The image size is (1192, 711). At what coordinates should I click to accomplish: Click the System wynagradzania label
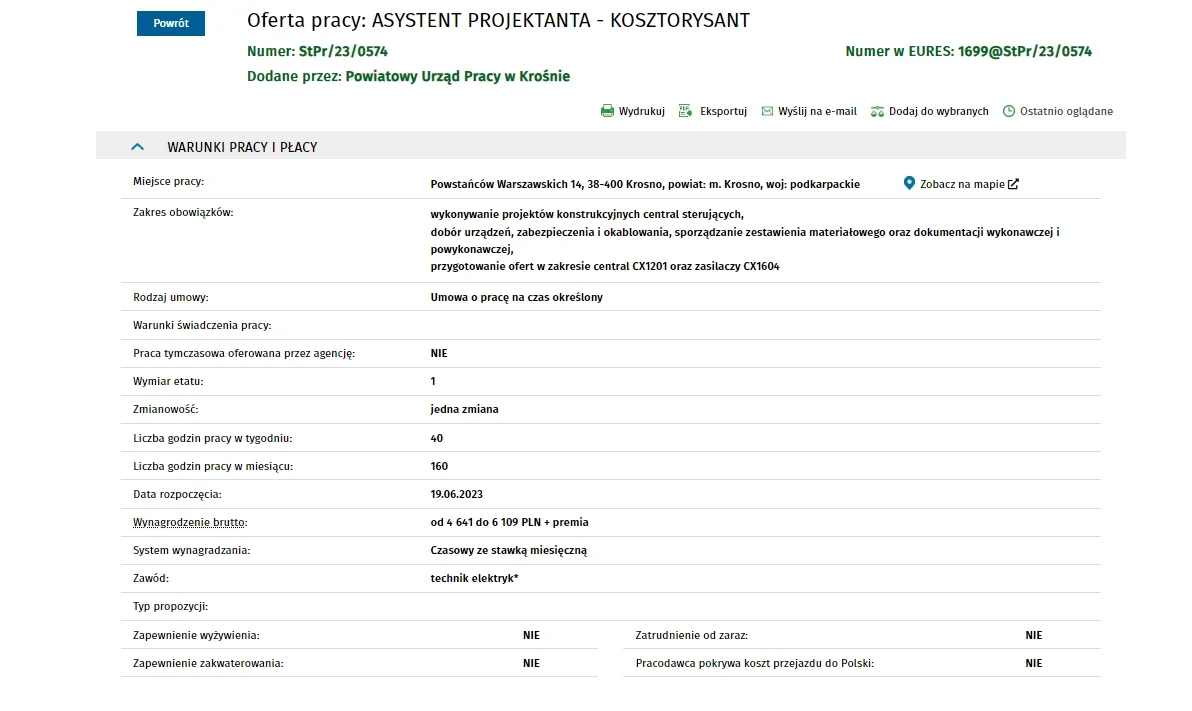(192, 551)
